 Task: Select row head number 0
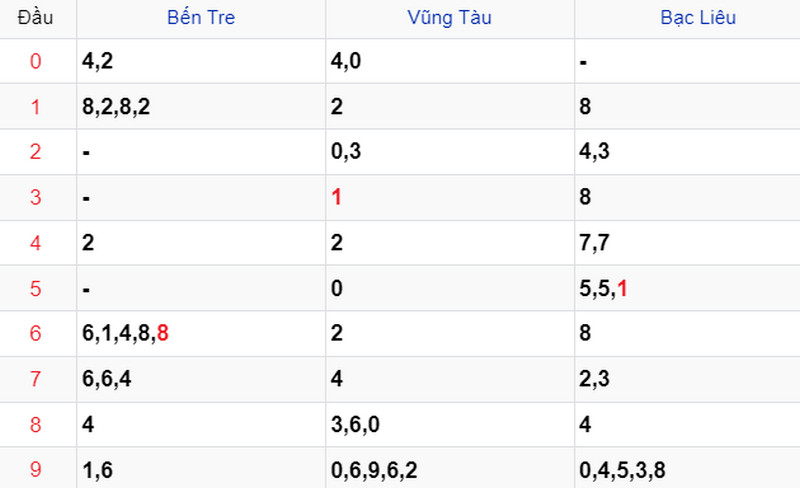tap(35, 61)
